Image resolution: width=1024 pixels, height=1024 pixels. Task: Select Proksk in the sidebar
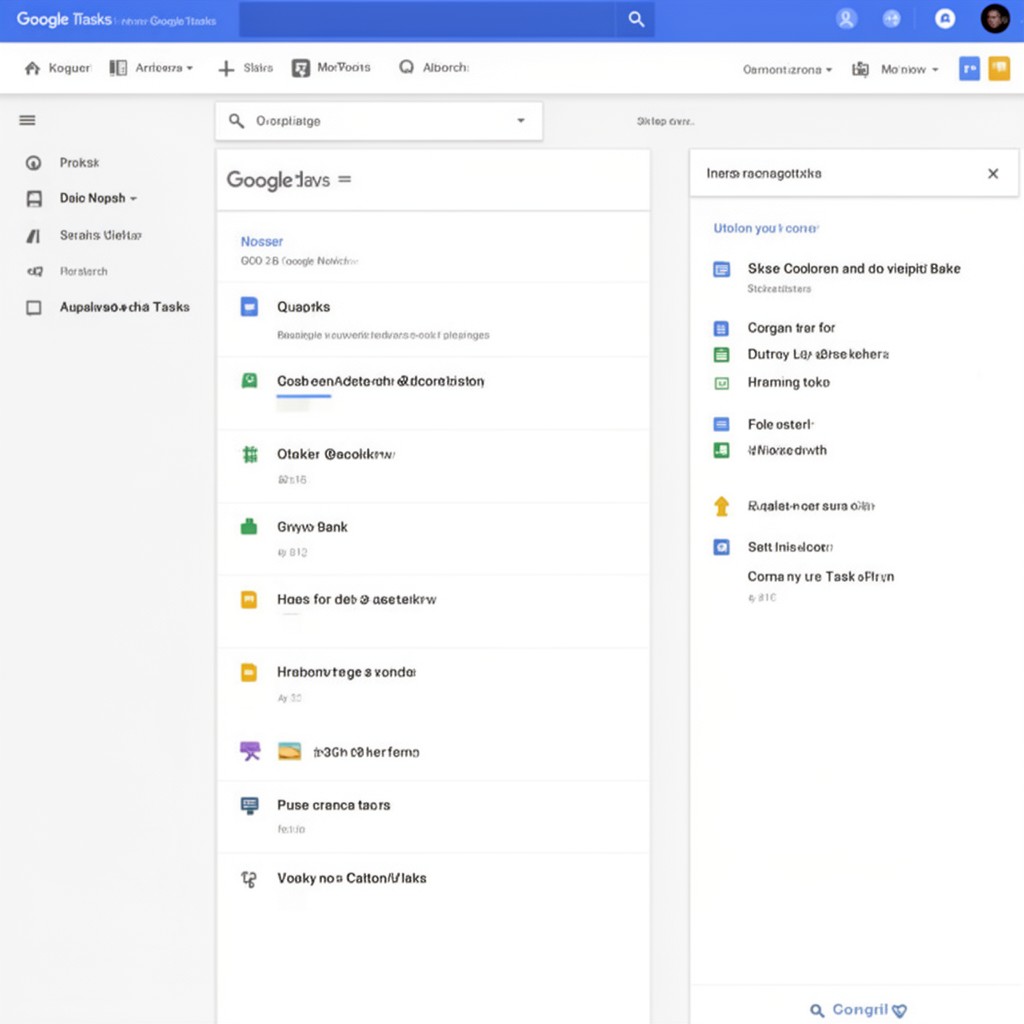point(79,163)
